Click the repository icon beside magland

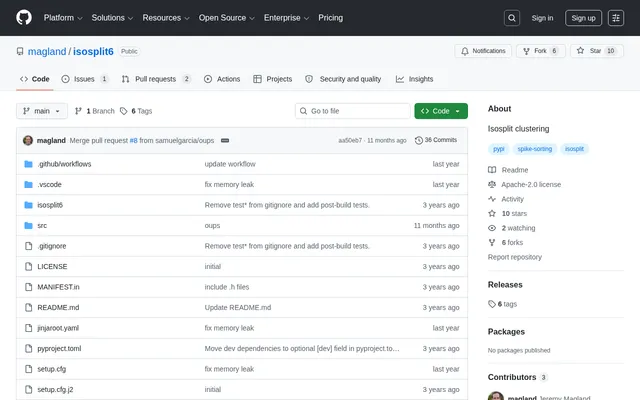pos(20,51)
